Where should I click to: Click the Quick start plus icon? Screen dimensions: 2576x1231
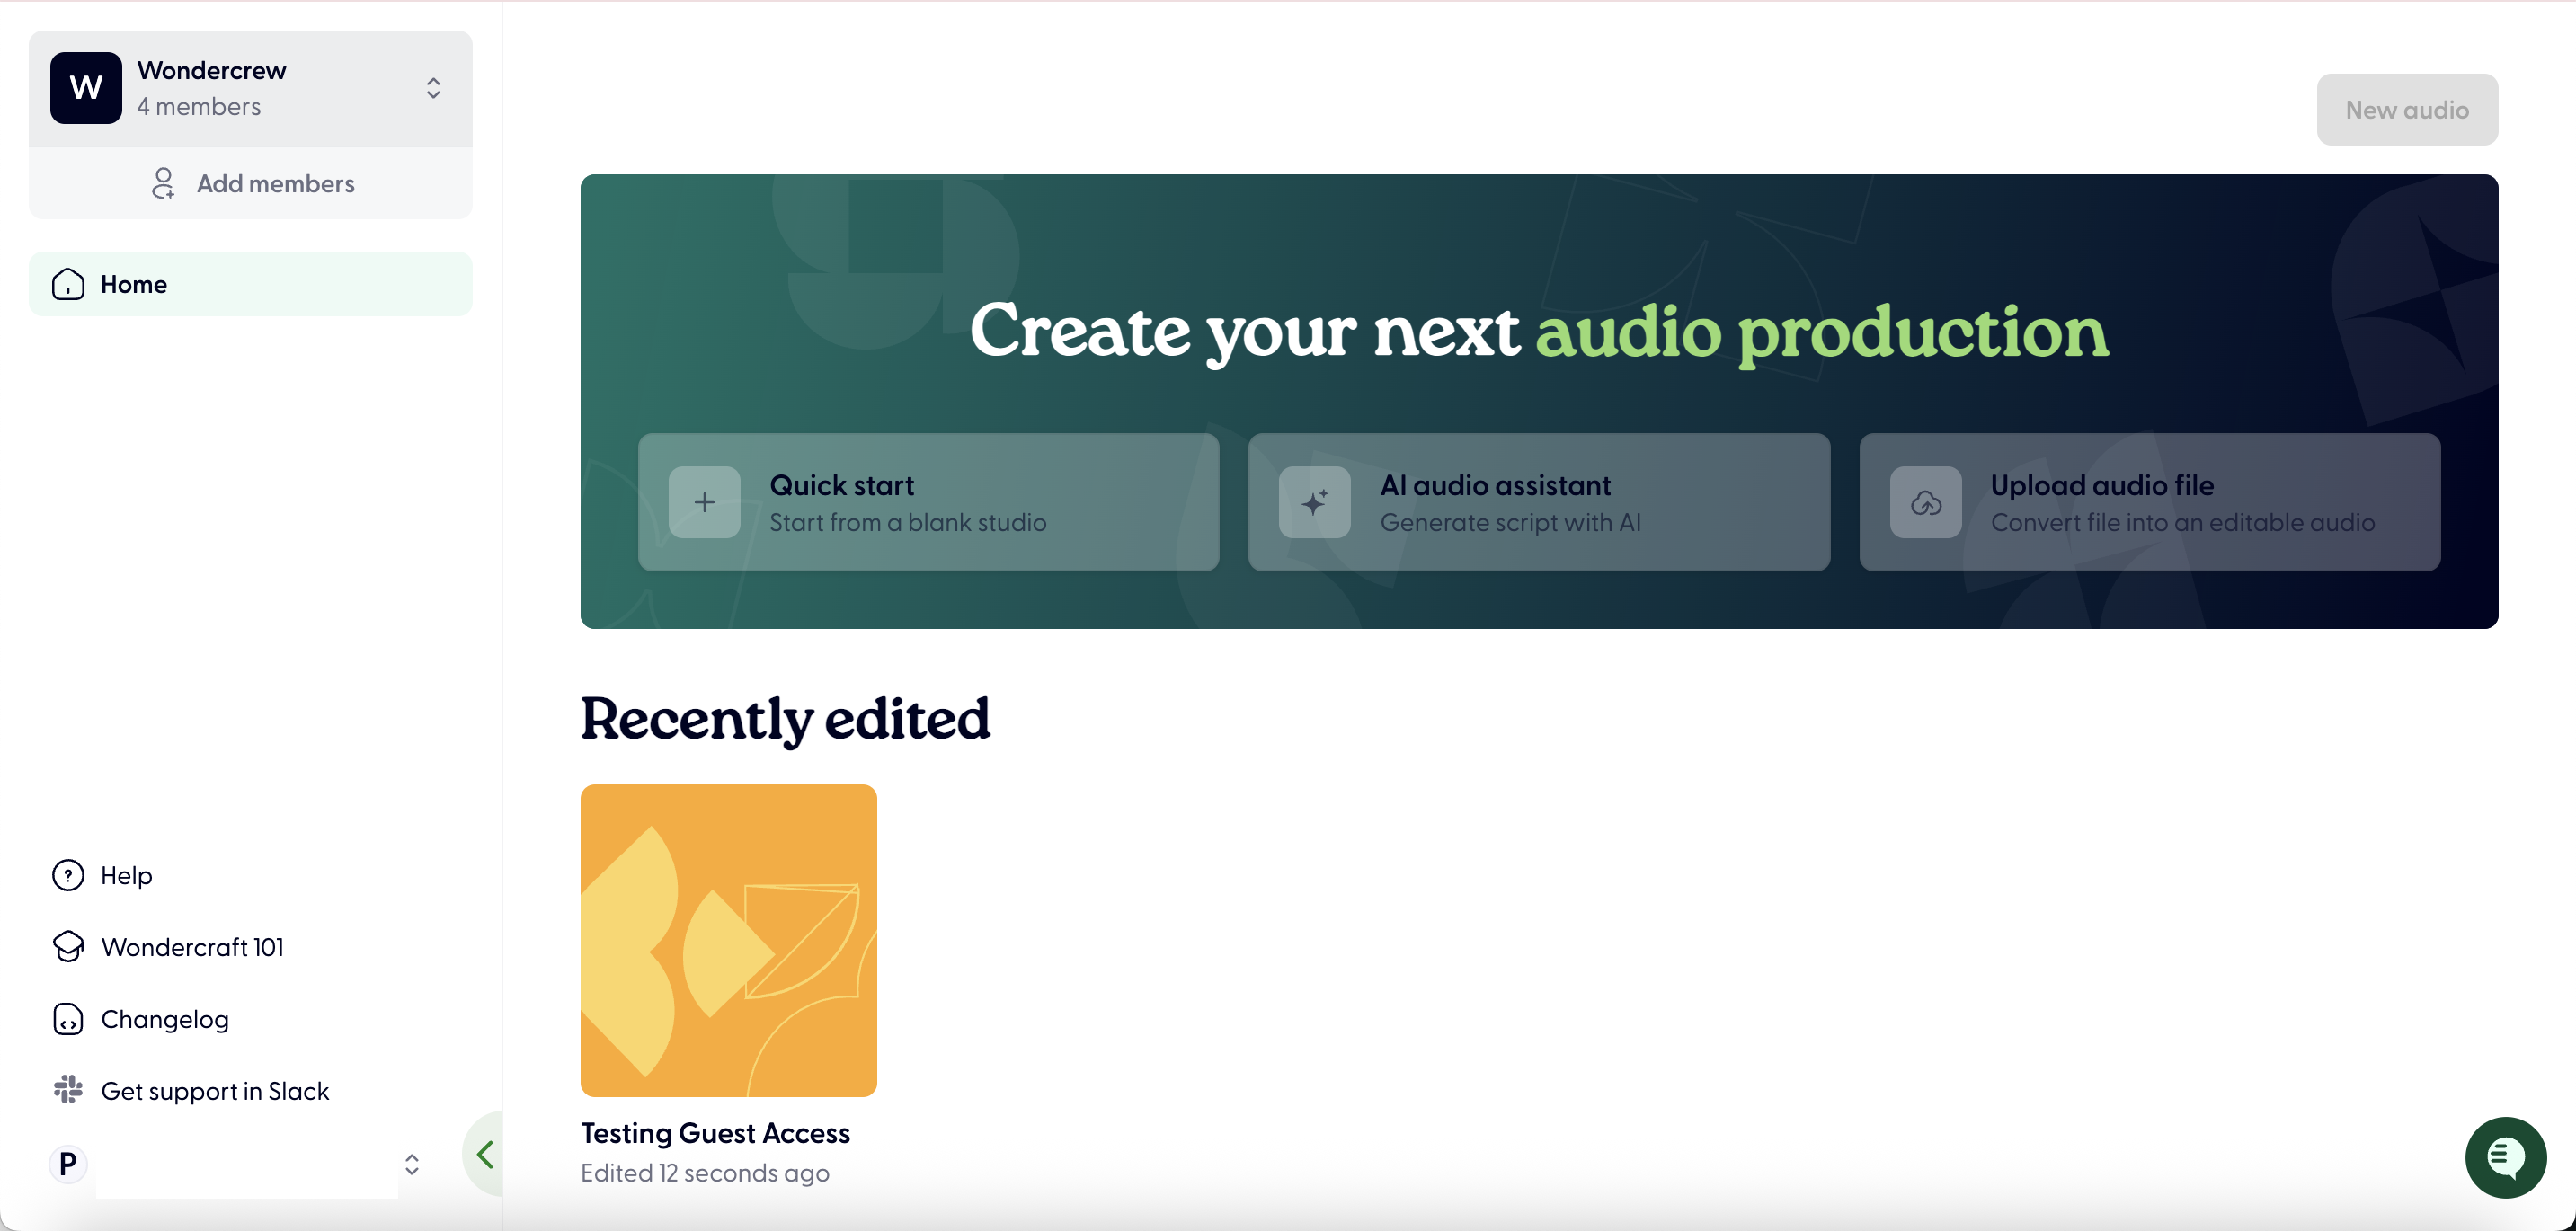(704, 502)
